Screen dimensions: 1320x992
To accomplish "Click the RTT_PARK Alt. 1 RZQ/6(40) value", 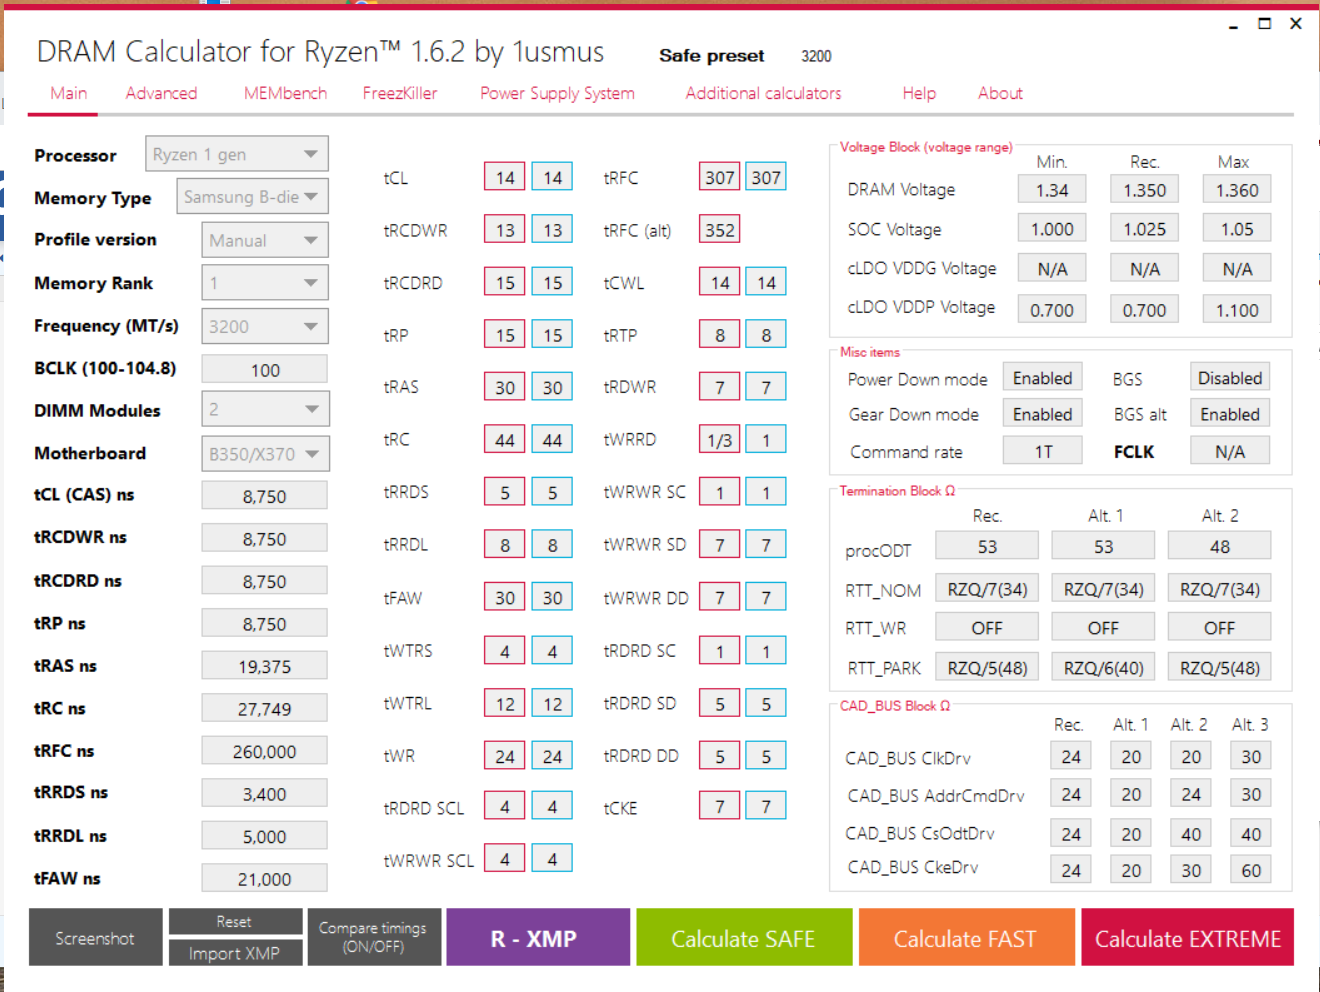I will pyautogui.click(x=1103, y=667).
